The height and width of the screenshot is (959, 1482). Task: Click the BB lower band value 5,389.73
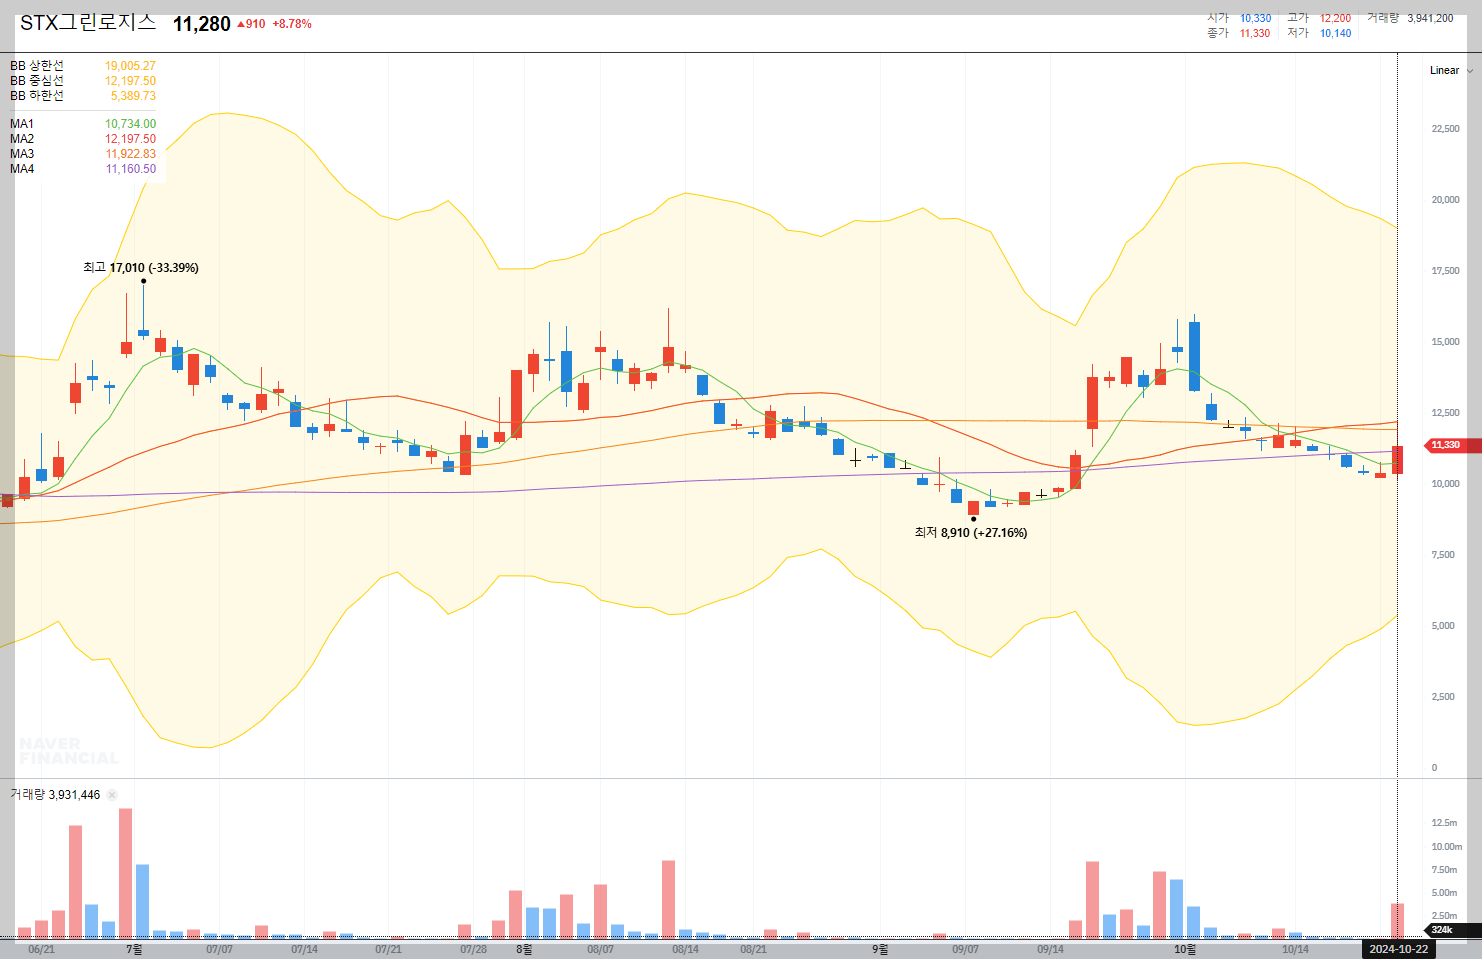click(133, 96)
